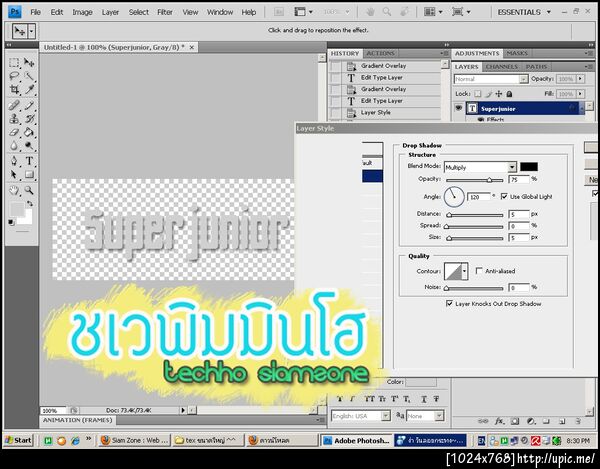
Task: Select the Move tool in toolbox
Action: [29, 63]
